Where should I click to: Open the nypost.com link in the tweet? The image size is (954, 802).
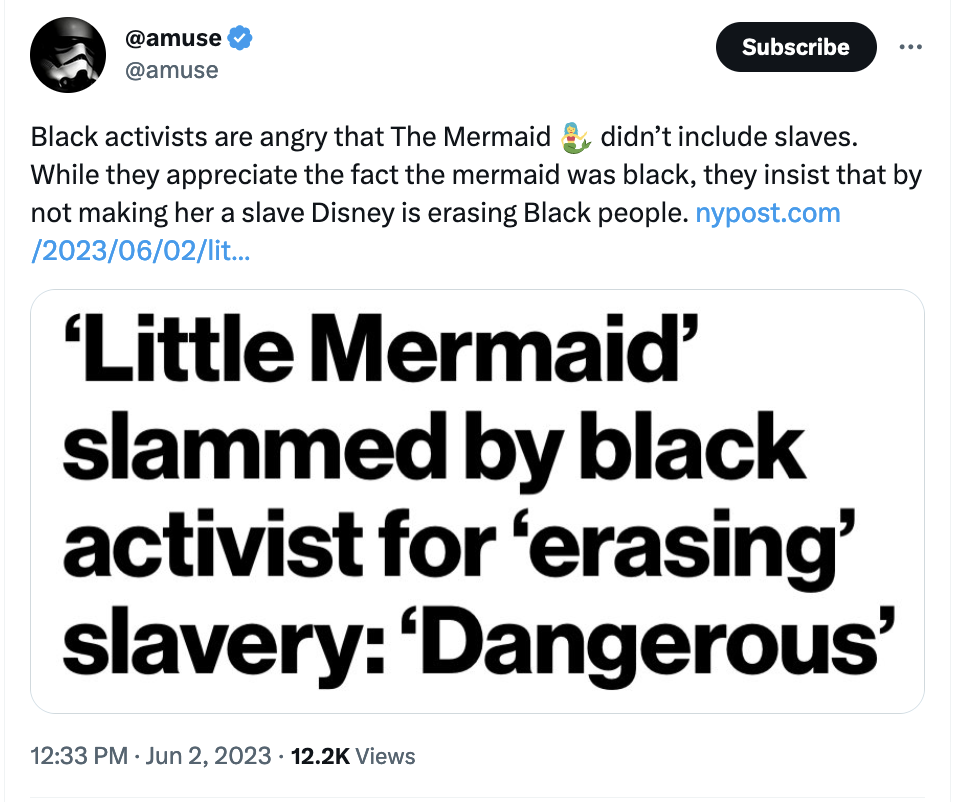coord(767,213)
